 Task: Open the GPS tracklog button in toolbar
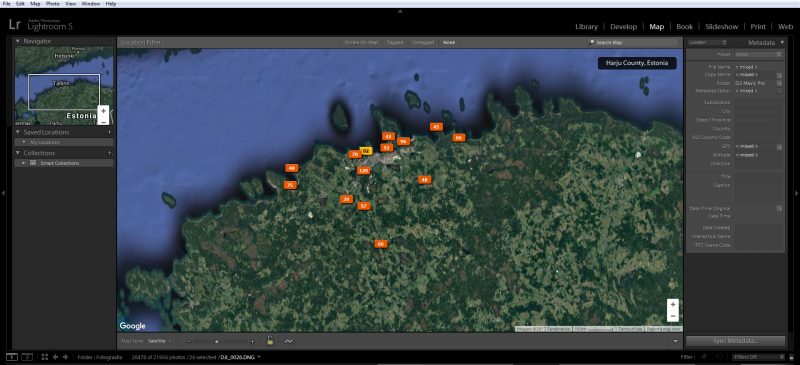coord(288,341)
